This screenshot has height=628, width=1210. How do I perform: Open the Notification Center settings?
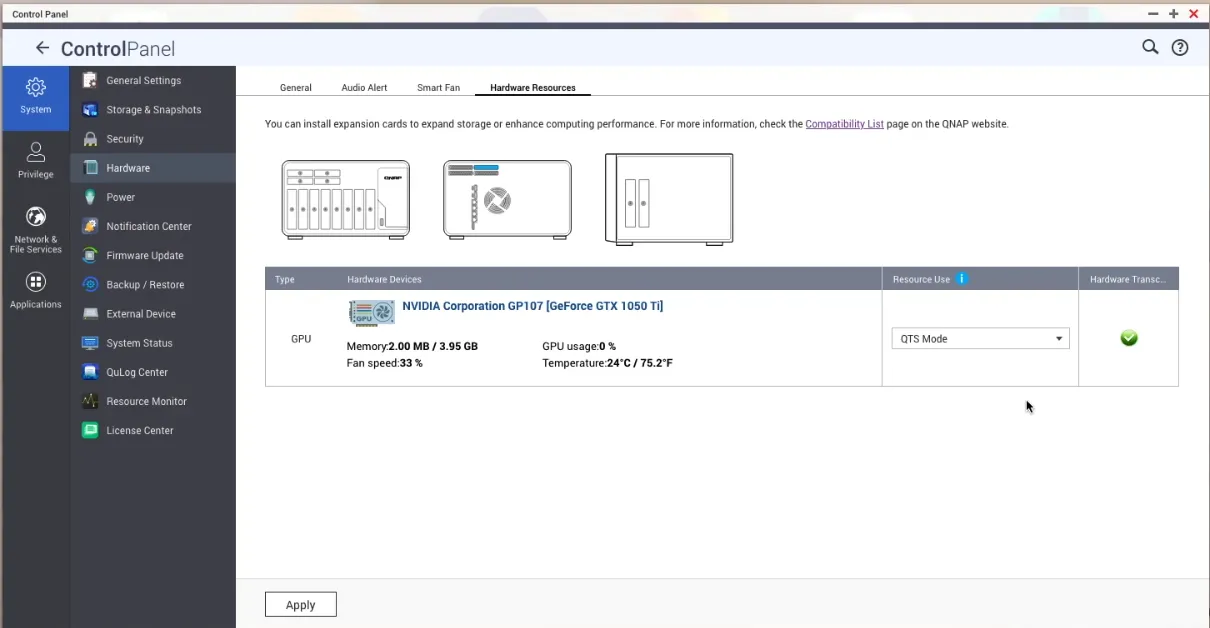coord(149,226)
